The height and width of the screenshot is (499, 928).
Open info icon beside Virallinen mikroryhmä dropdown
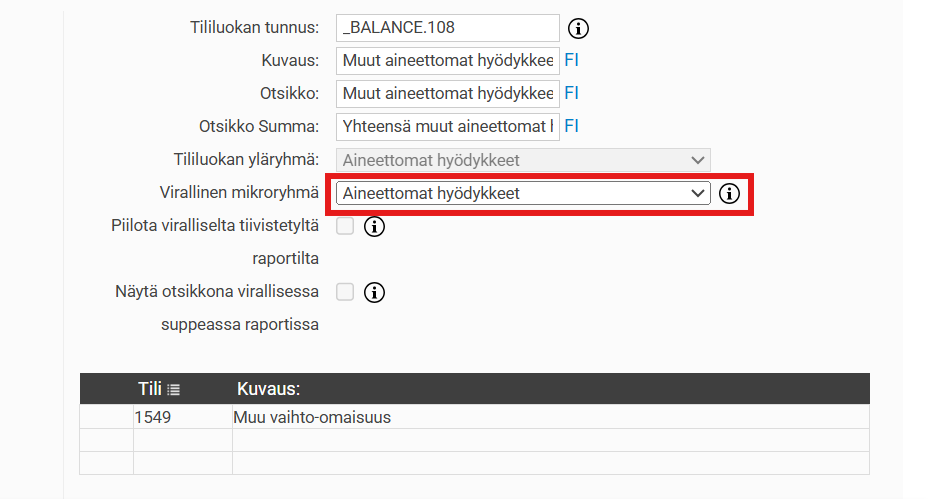[x=730, y=194]
